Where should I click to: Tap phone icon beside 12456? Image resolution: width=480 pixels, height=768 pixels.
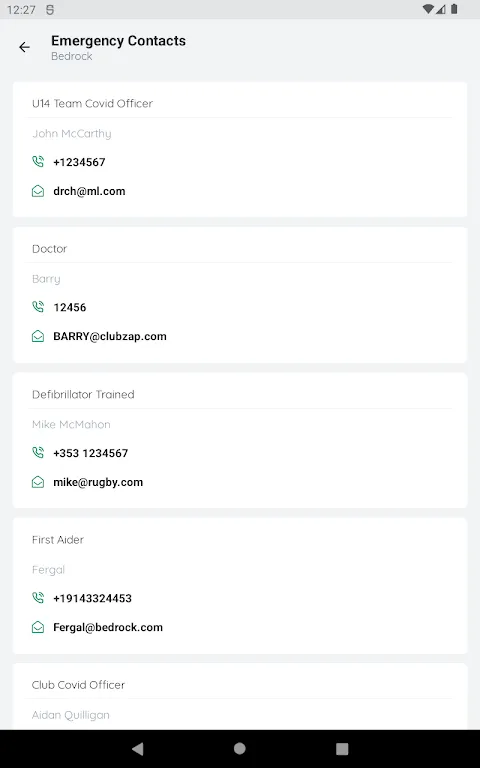(x=38, y=307)
